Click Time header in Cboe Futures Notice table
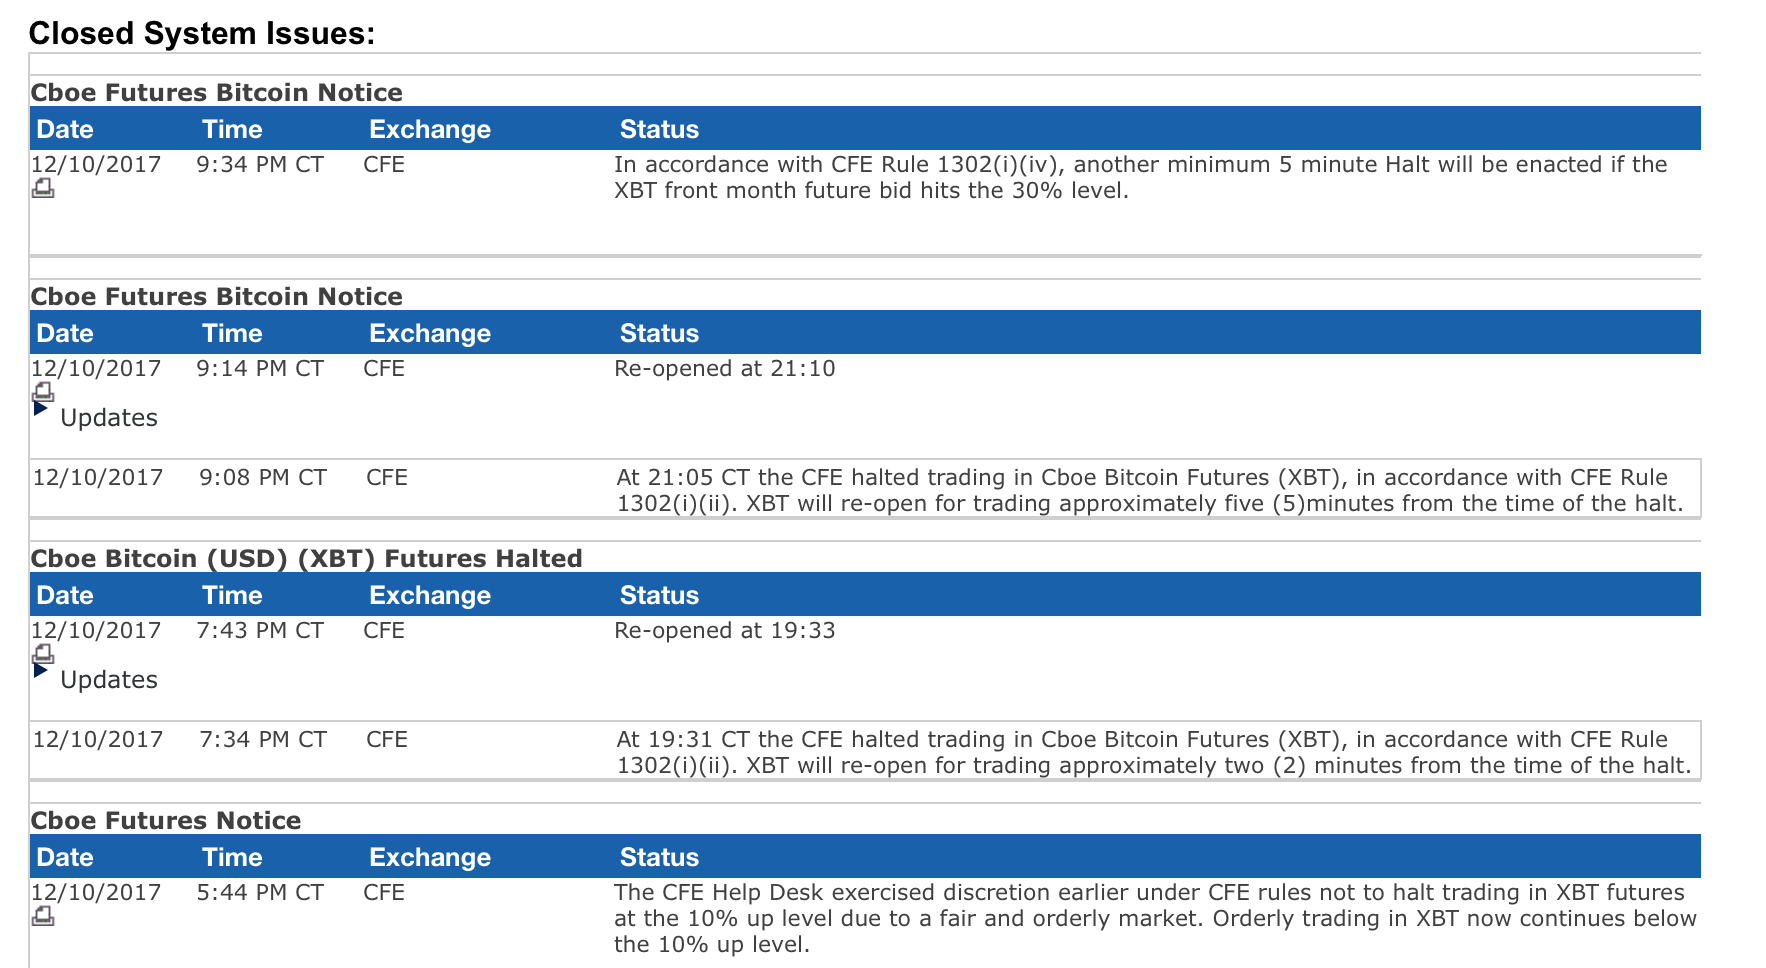The width and height of the screenshot is (1766, 968). (x=232, y=857)
